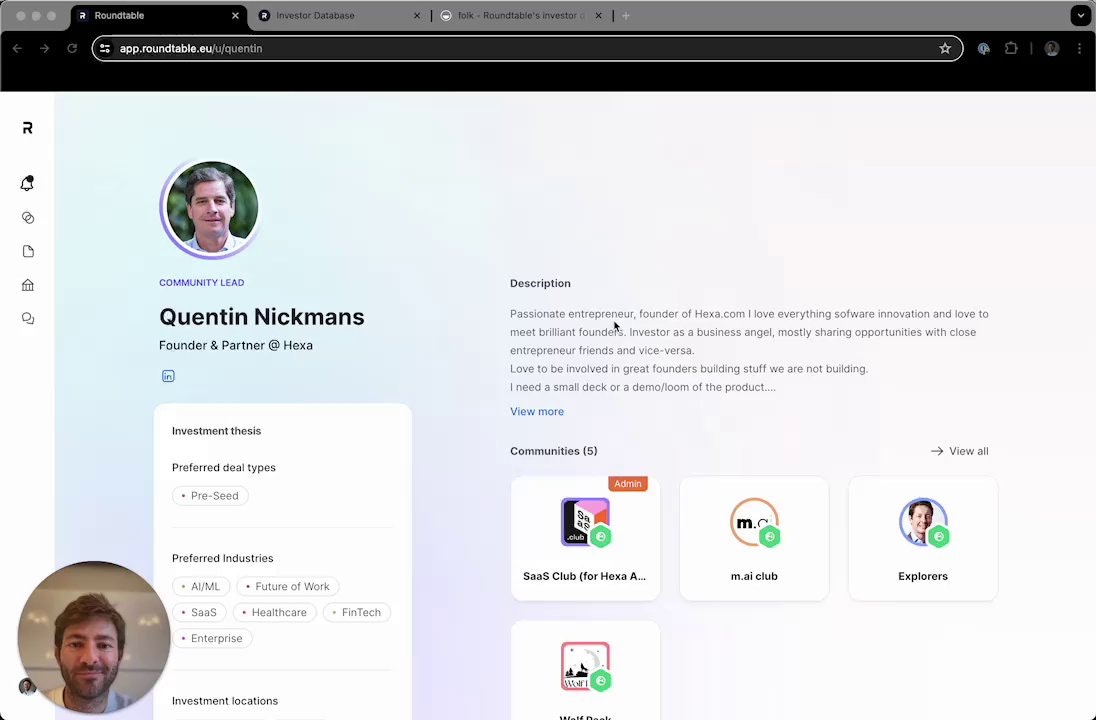The image size is (1096, 720).
Task: Click Founder & Partner @ Hexa text
Action: click(236, 345)
